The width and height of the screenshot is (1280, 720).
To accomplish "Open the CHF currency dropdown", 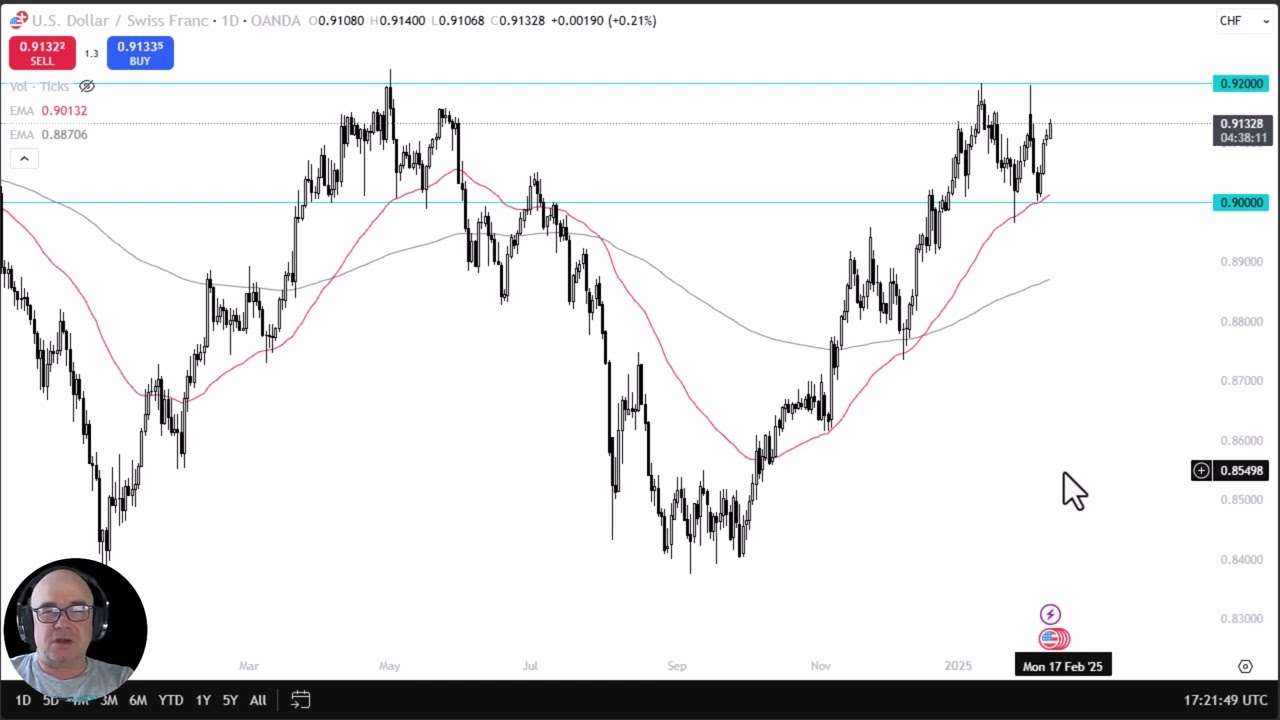I will [1243, 21].
